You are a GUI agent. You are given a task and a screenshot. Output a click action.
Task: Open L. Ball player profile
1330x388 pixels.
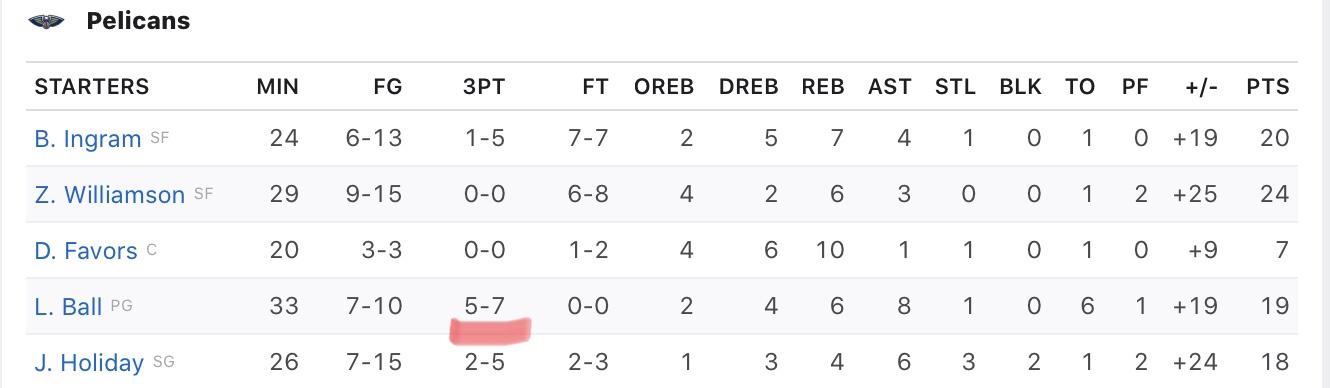pyautogui.click(x=69, y=307)
